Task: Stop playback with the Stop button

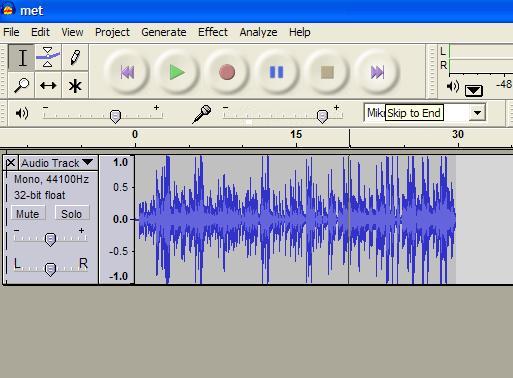Action: [x=327, y=72]
